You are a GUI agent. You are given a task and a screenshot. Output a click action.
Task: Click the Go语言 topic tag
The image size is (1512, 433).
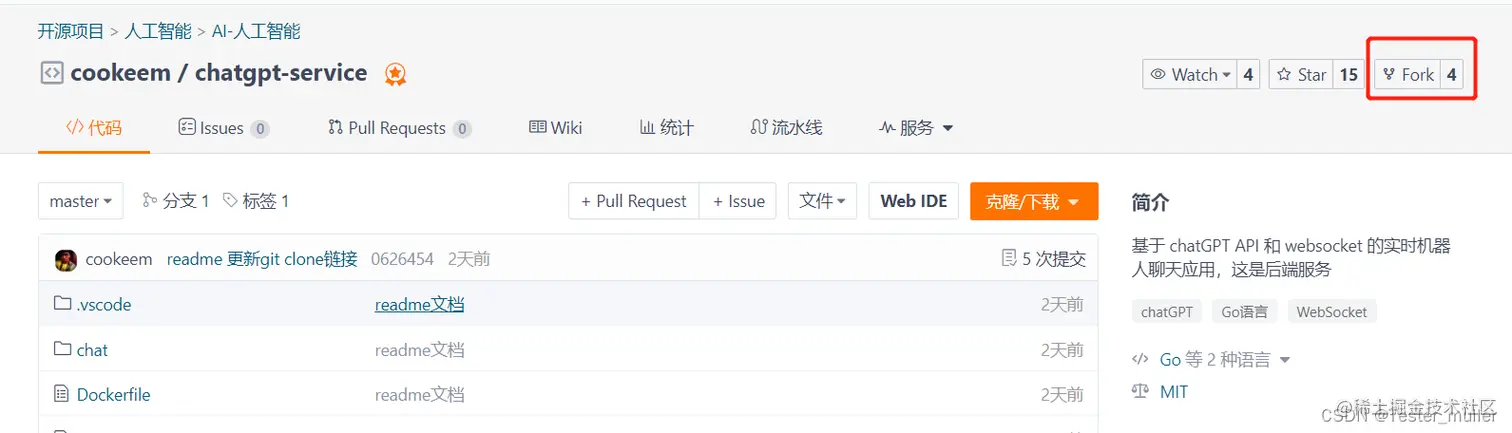pyautogui.click(x=1245, y=312)
